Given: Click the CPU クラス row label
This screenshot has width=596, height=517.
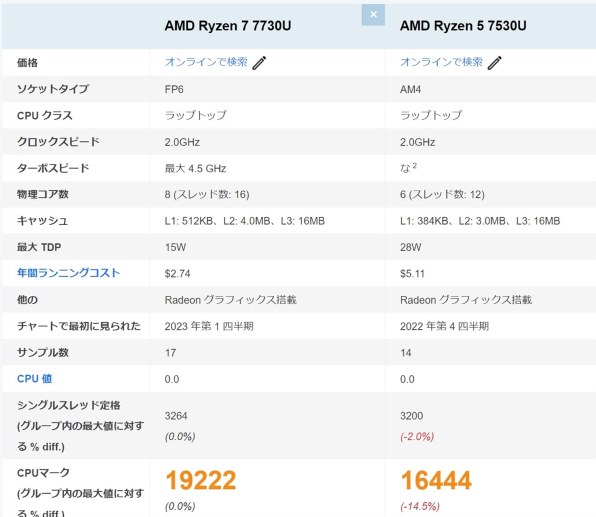Looking at the screenshot, I should point(44,115).
